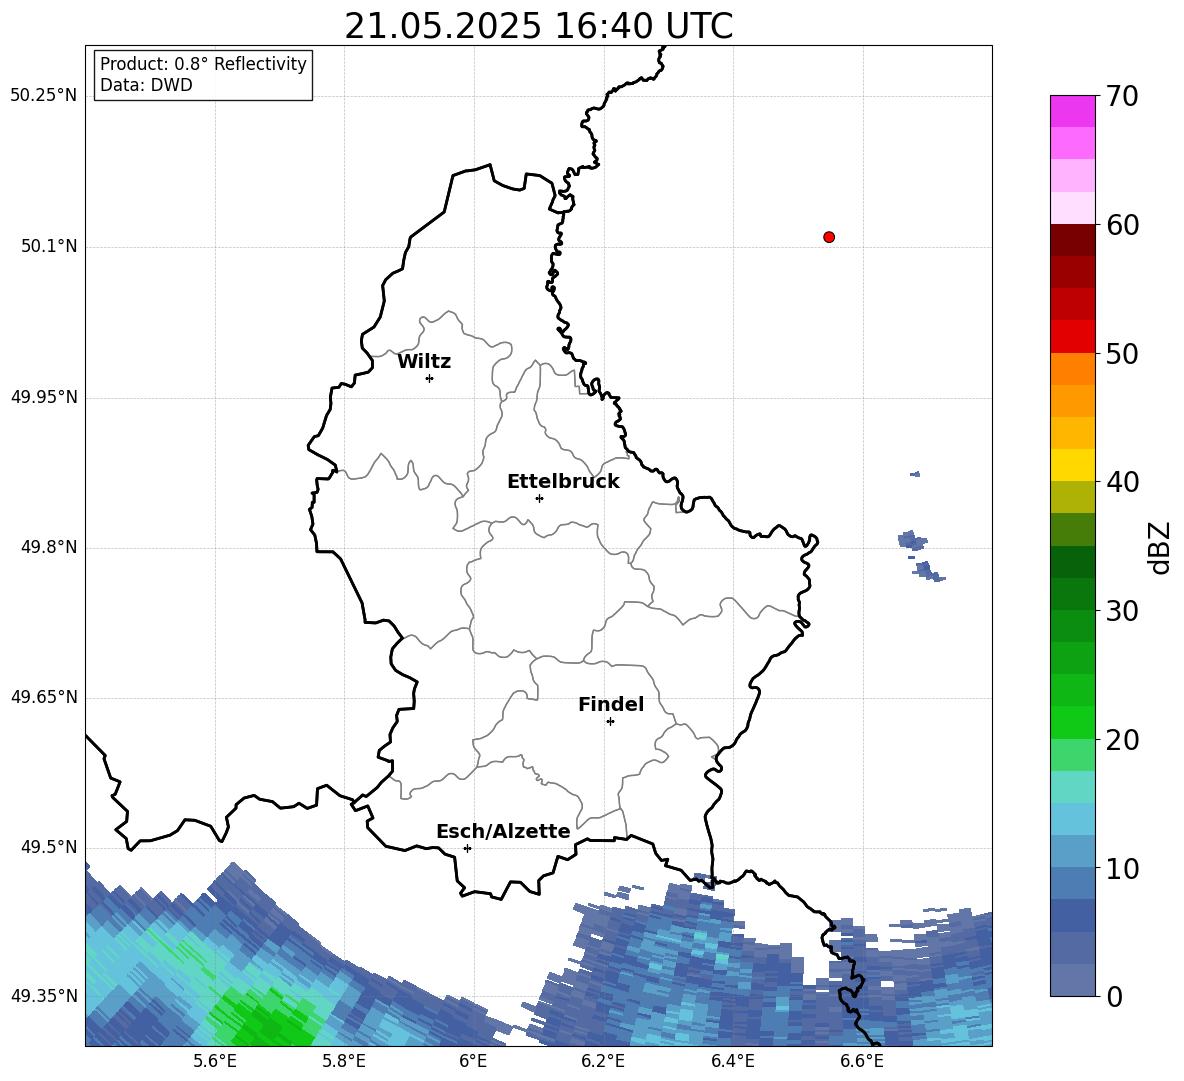
Task: Click the 50 tick on the colorbar
Action: 1122,353
